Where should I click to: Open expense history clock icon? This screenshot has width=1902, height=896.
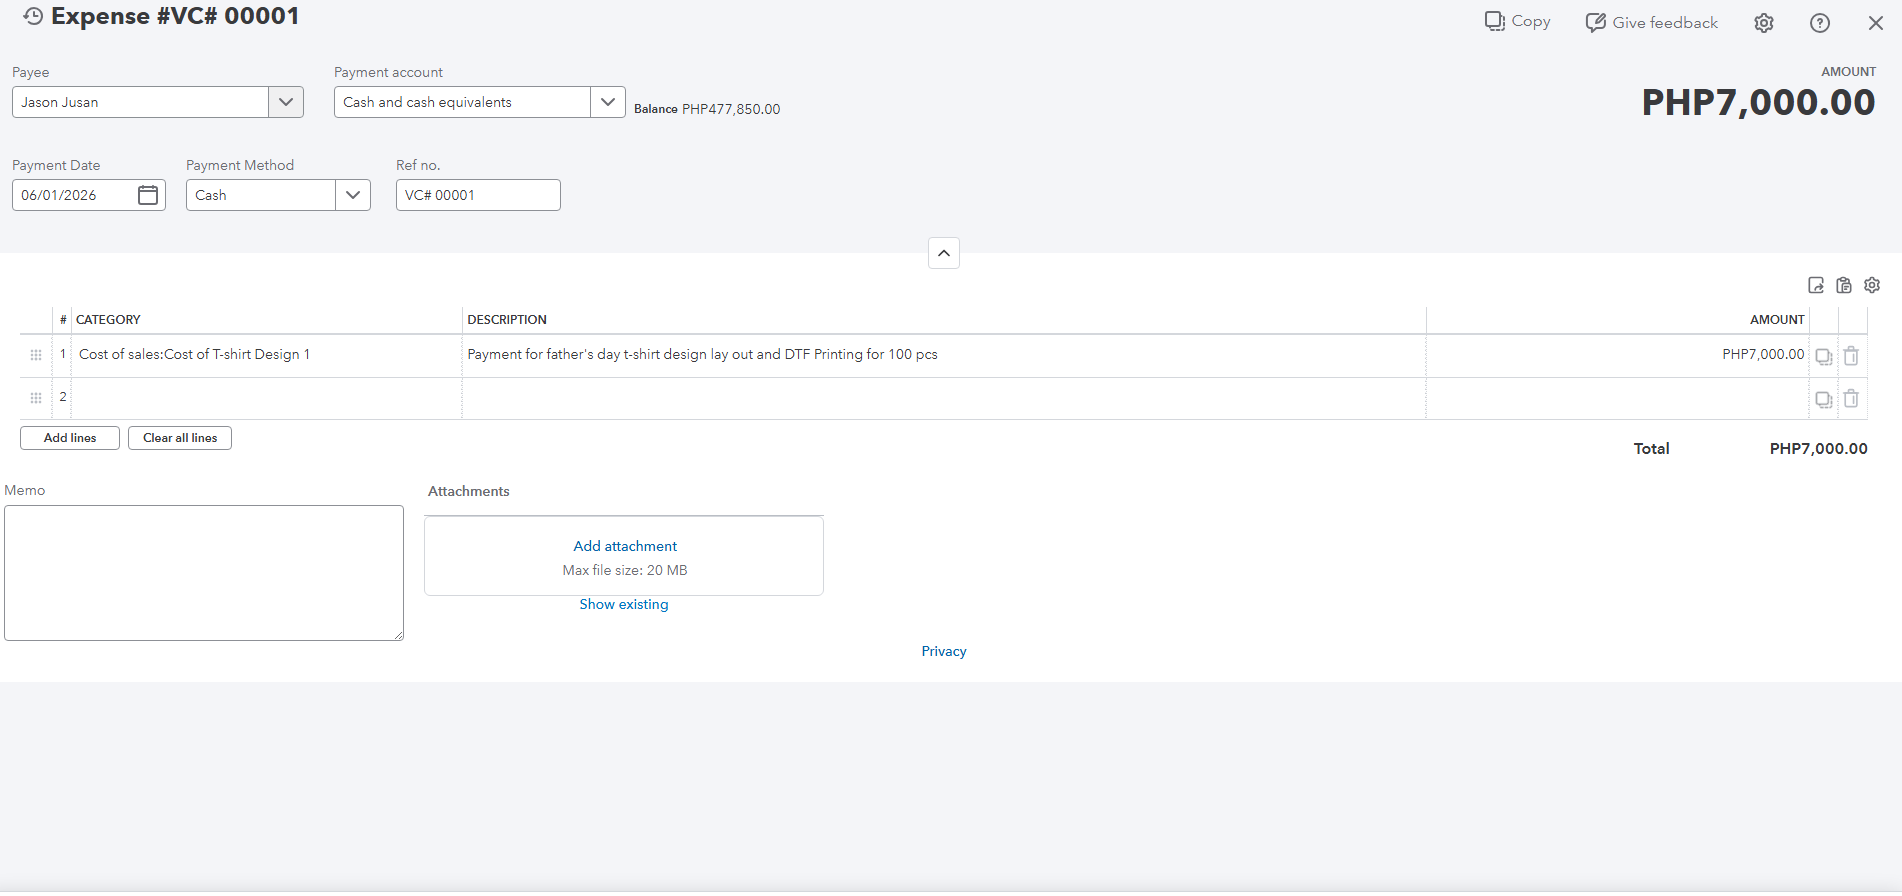point(33,16)
